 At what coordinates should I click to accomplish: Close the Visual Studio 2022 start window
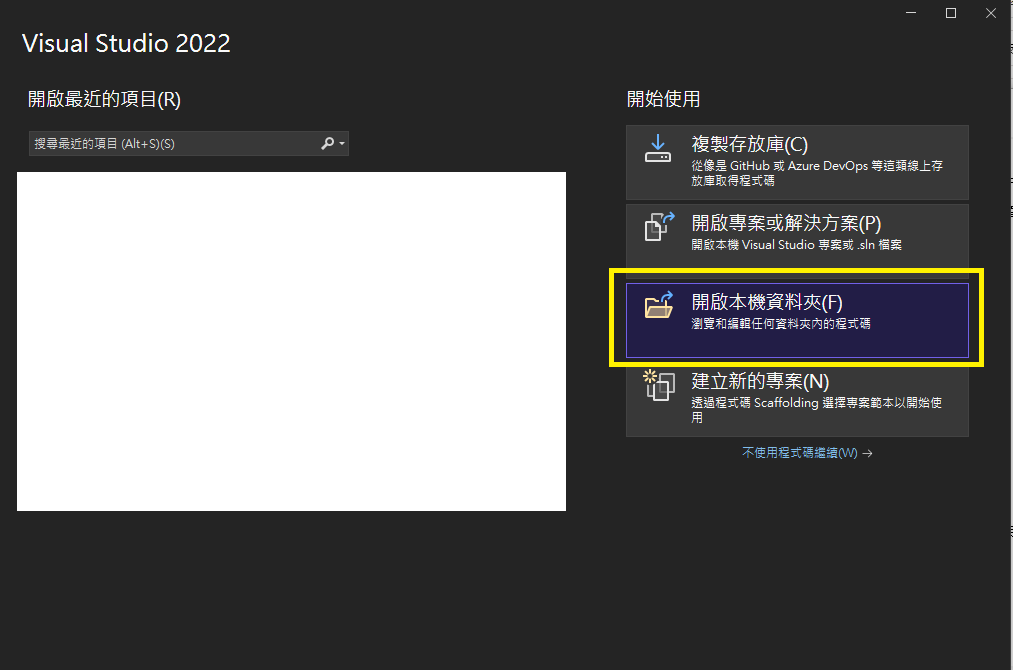pyautogui.click(x=991, y=13)
